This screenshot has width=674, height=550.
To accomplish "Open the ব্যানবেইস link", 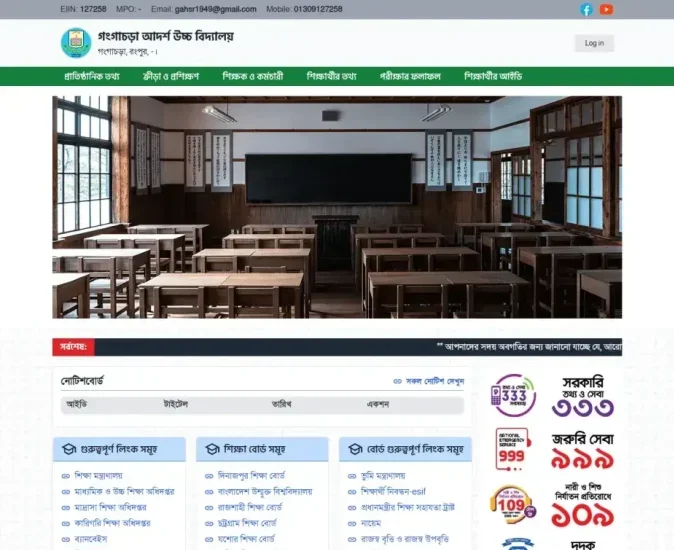I will click(x=90, y=539).
